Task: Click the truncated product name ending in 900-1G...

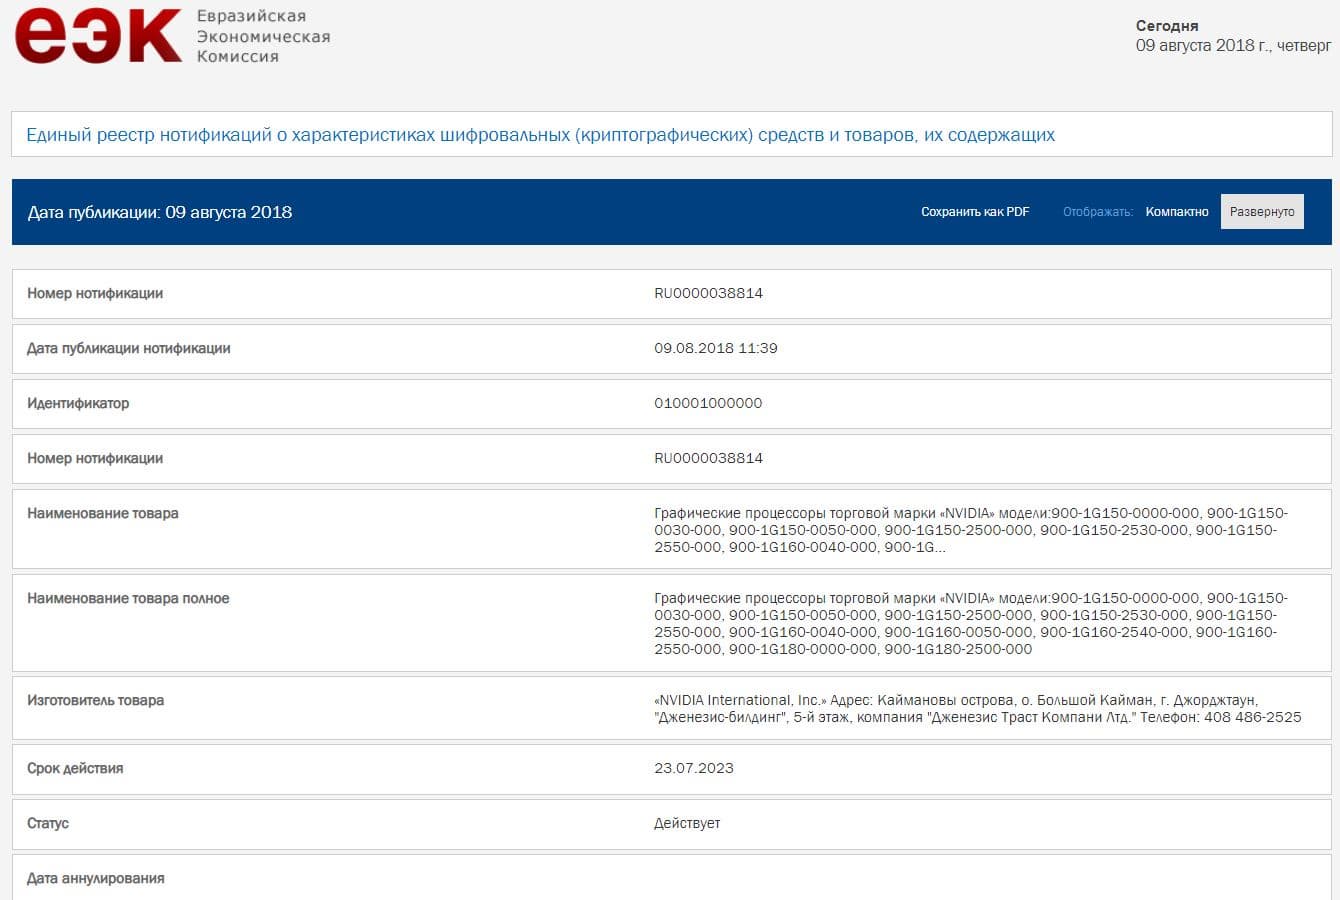Action: (x=971, y=530)
